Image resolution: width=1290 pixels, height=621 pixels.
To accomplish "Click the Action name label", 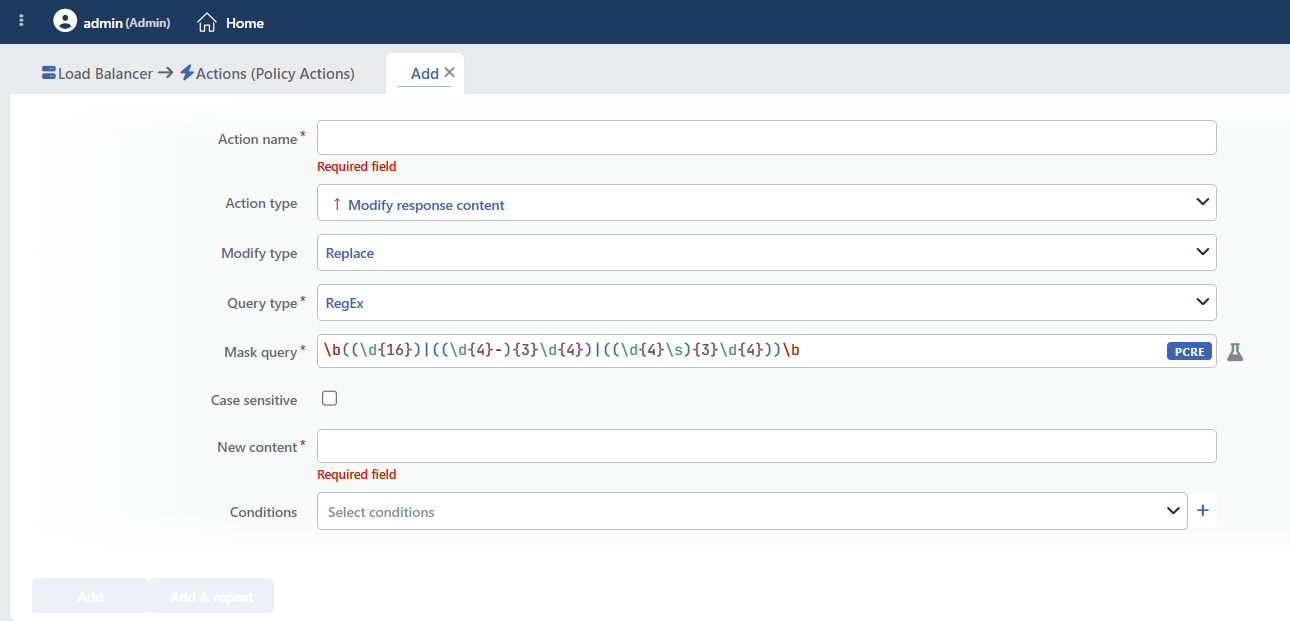I will tap(258, 139).
